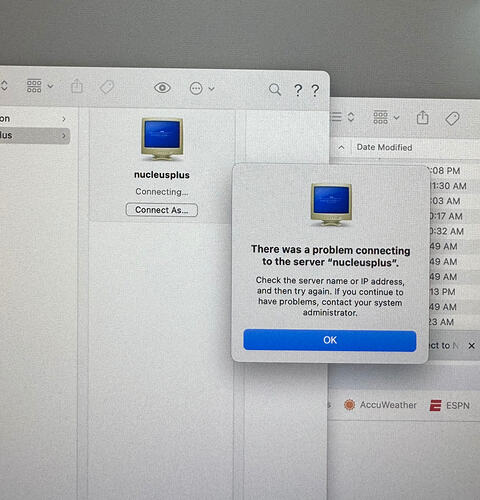Select the highlighted sidebar item ending in 'lus'
Viewport: 480px width, 500px height.
tap(35, 136)
